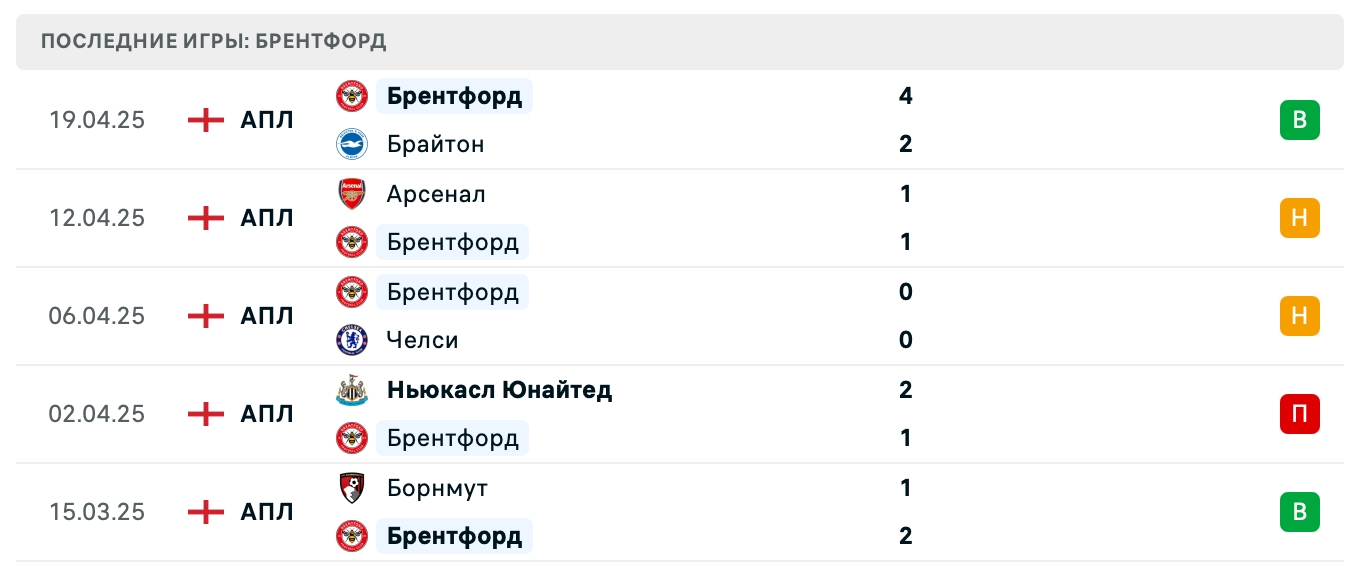
Task: Click the yellow Н result indicator for 12.04.25
Action: pos(1300,218)
